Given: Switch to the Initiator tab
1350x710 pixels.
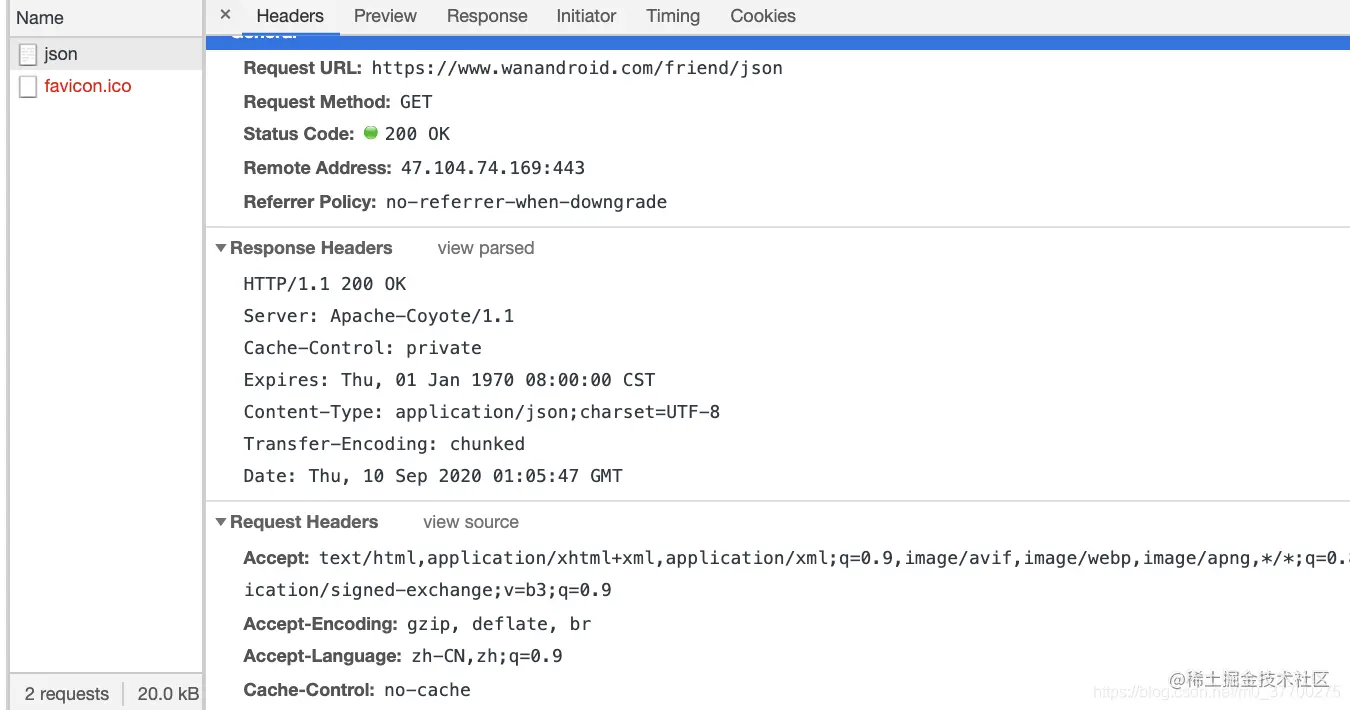Looking at the screenshot, I should [586, 16].
